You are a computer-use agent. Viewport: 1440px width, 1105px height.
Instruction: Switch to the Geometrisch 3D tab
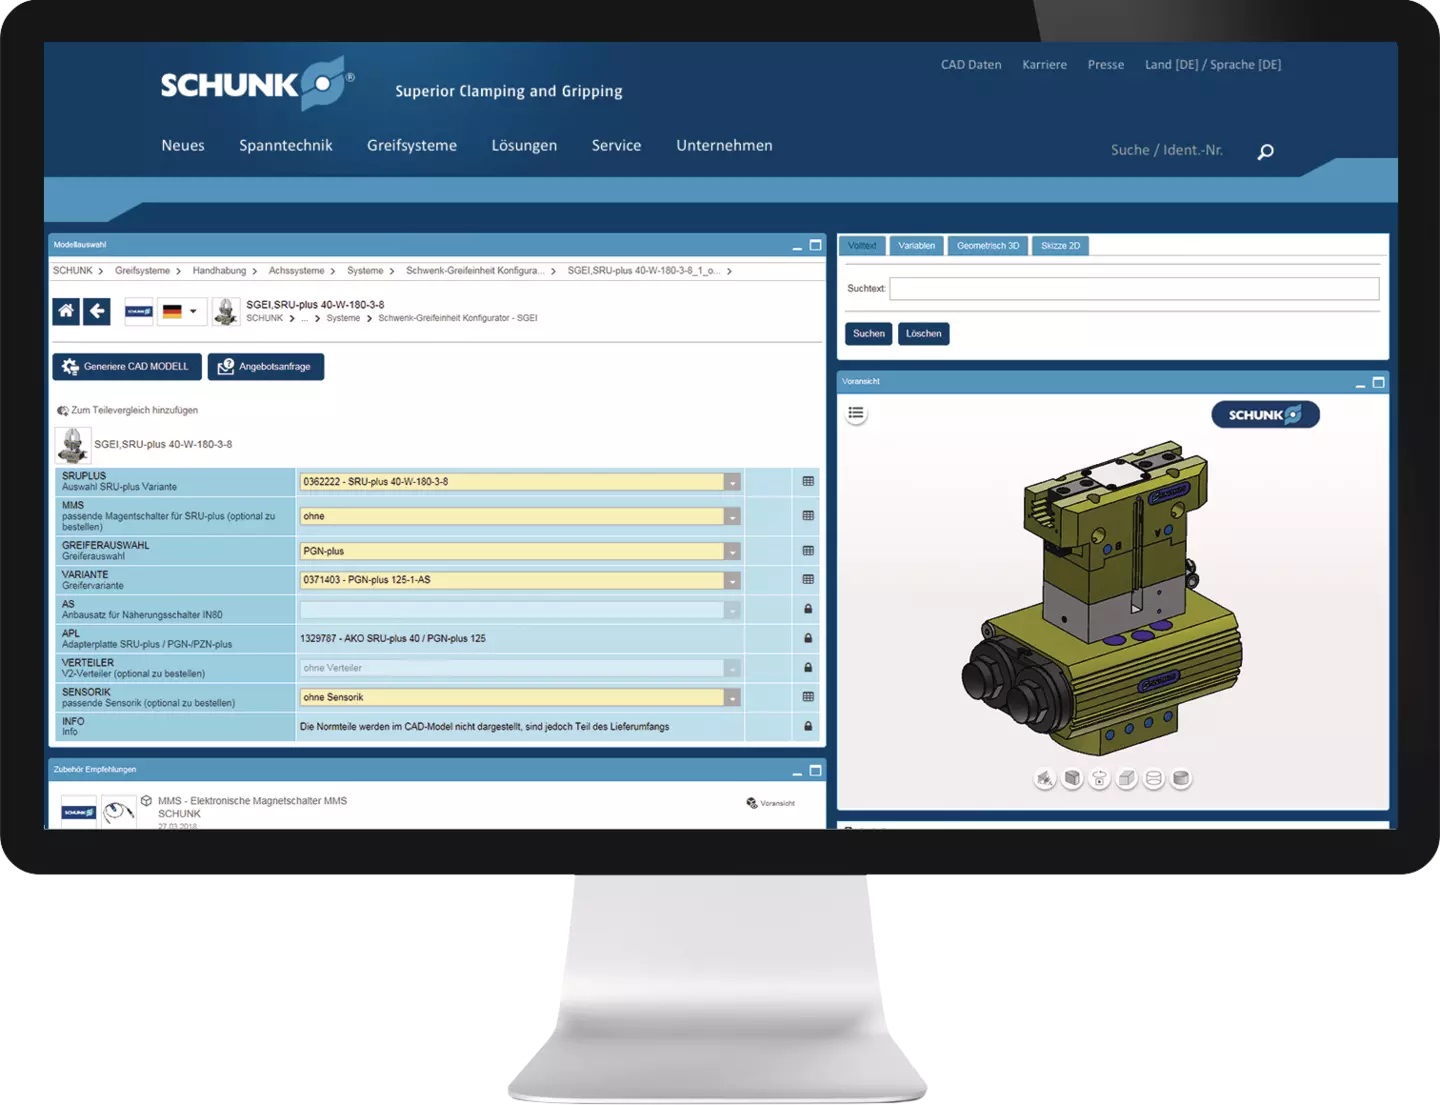tap(986, 245)
